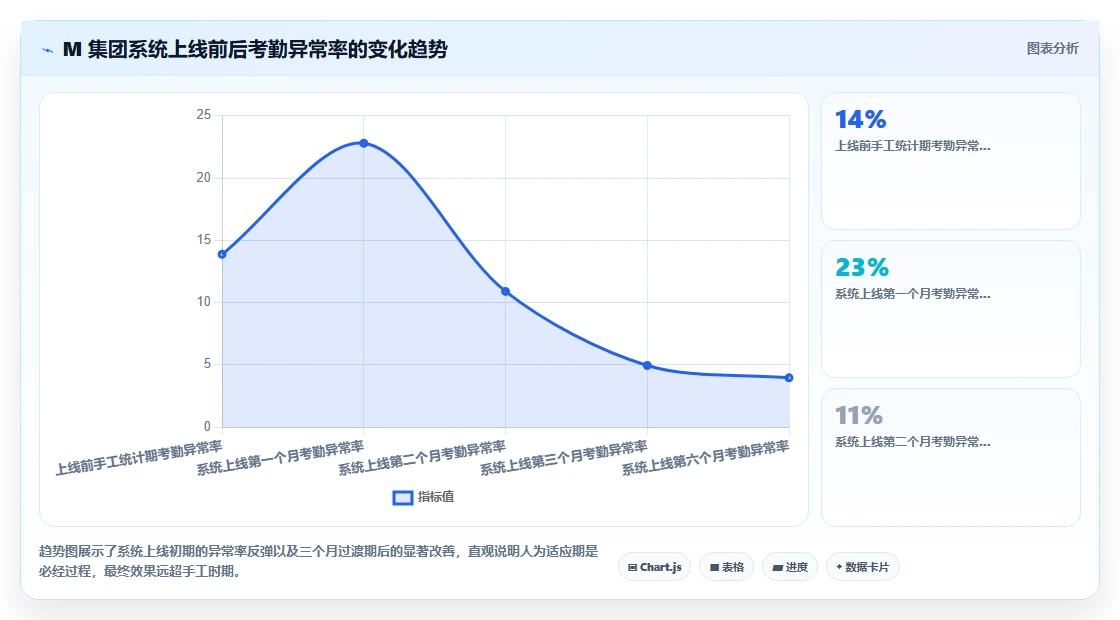The height and width of the screenshot is (620, 1120).
Task: Click the 14% value text
Action: (x=861, y=119)
